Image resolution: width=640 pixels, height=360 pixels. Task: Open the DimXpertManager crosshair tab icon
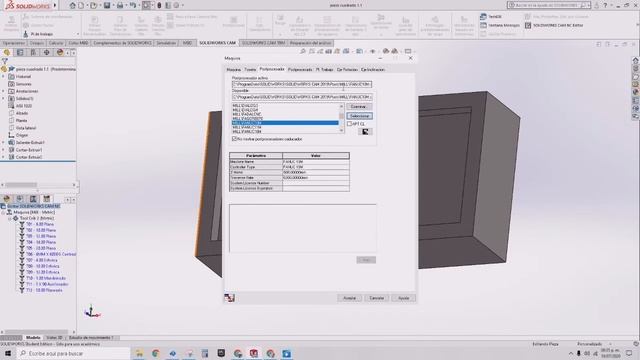(47, 52)
